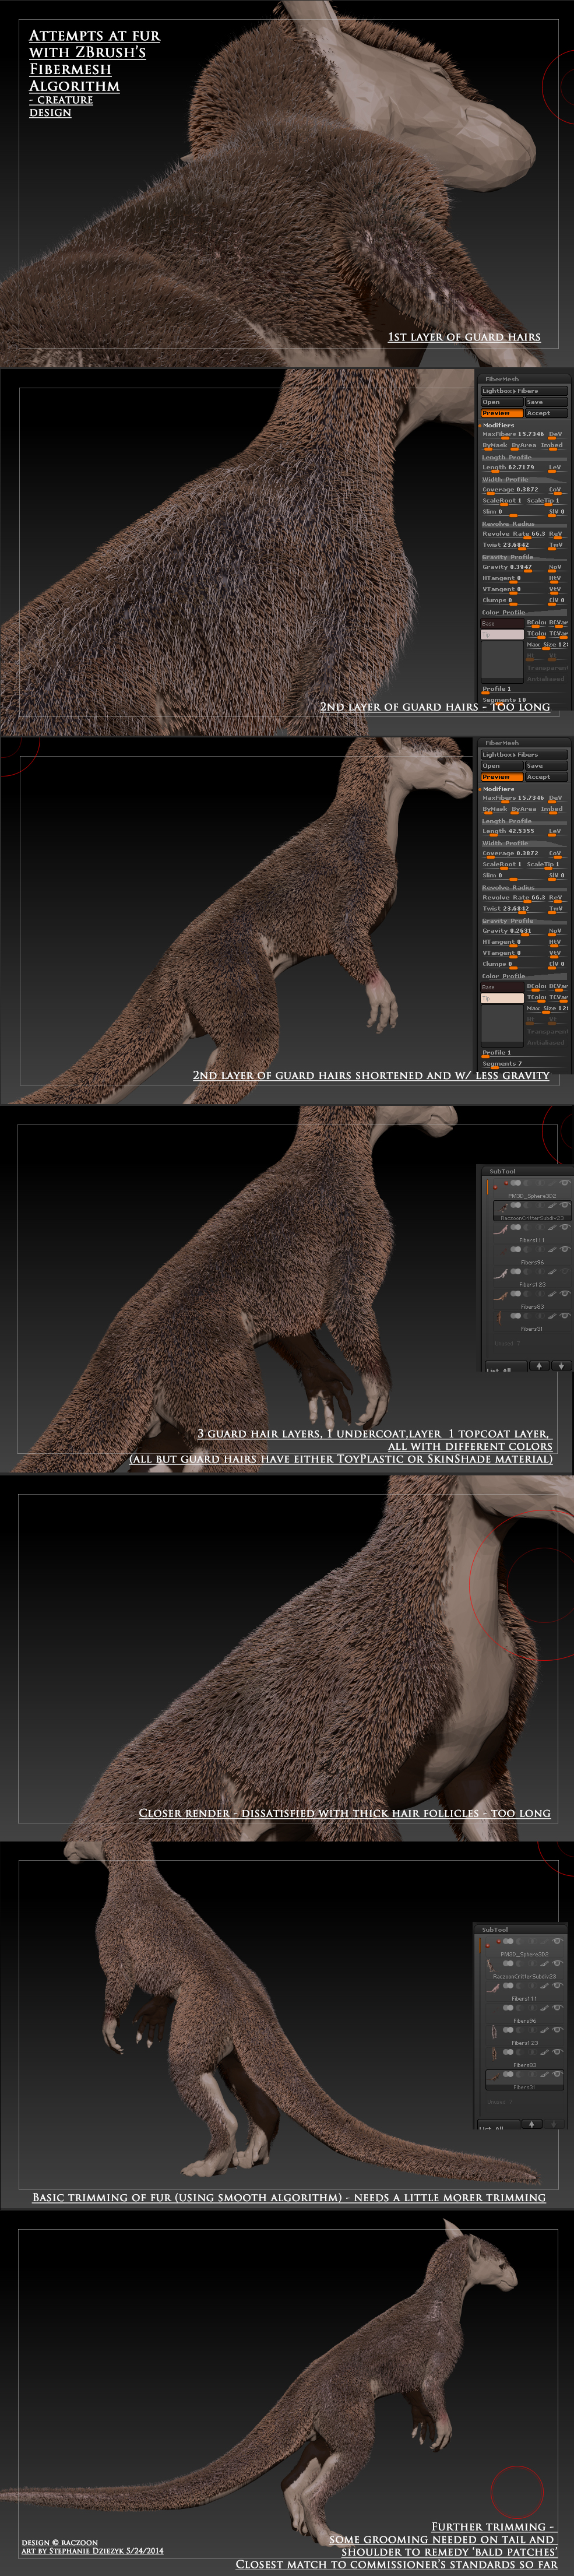Image resolution: width=574 pixels, height=2576 pixels.
Task: Click Accept in FiberMesh panel with Length 42.5355
Action: tap(547, 777)
